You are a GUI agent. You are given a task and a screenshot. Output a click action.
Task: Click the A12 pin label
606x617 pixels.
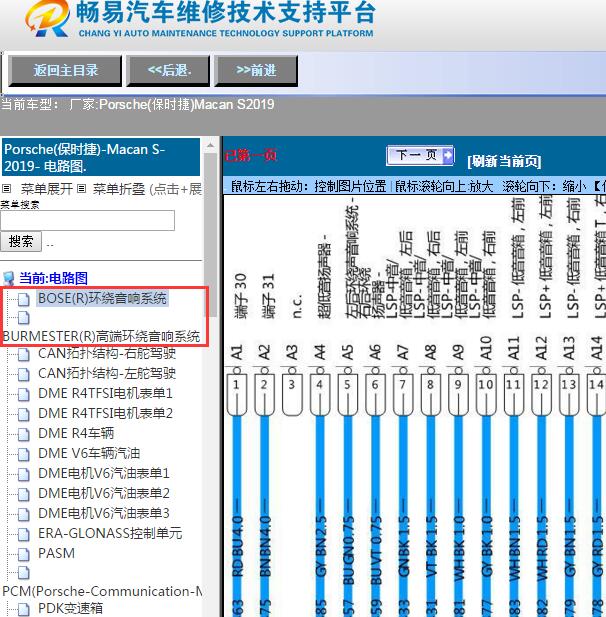pos(541,348)
